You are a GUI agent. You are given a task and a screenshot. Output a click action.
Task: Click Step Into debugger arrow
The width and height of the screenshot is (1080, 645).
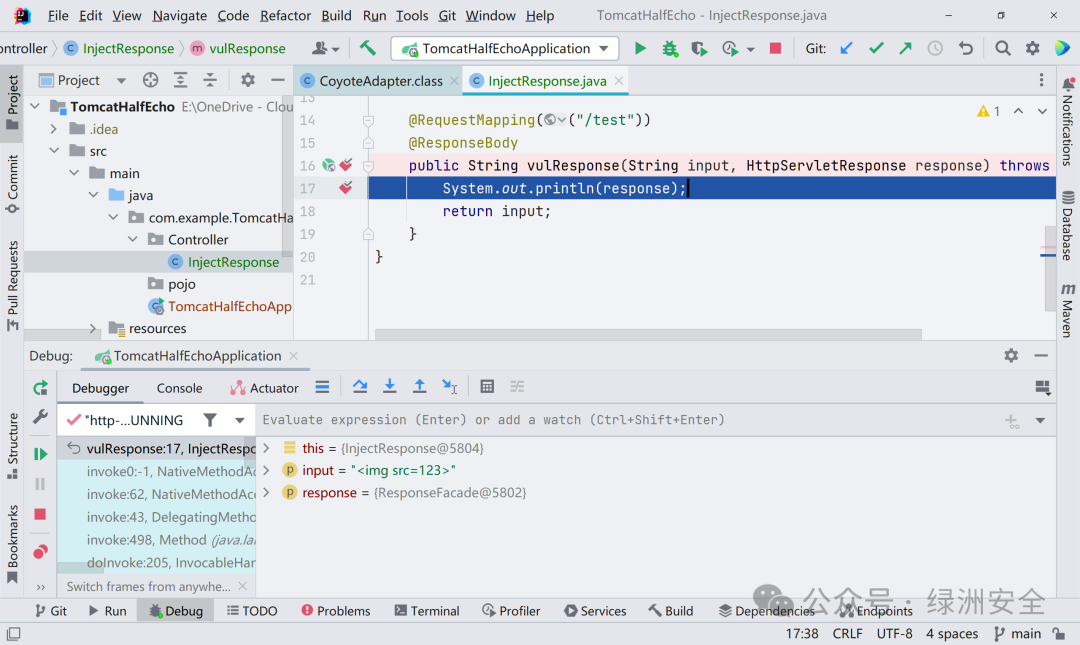tap(389, 387)
